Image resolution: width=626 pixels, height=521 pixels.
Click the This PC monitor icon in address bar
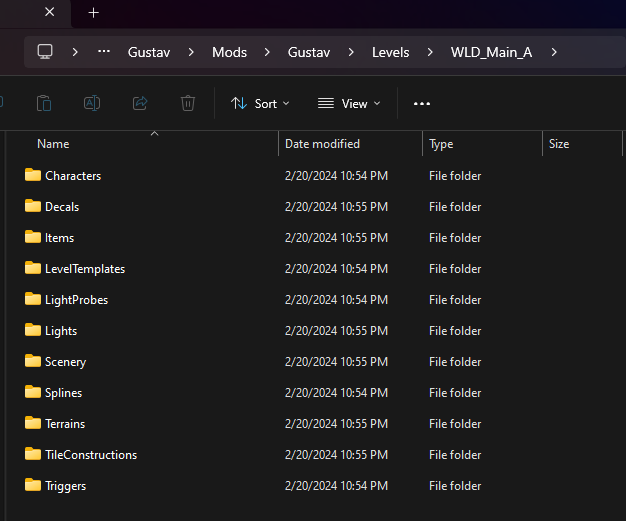point(45,52)
